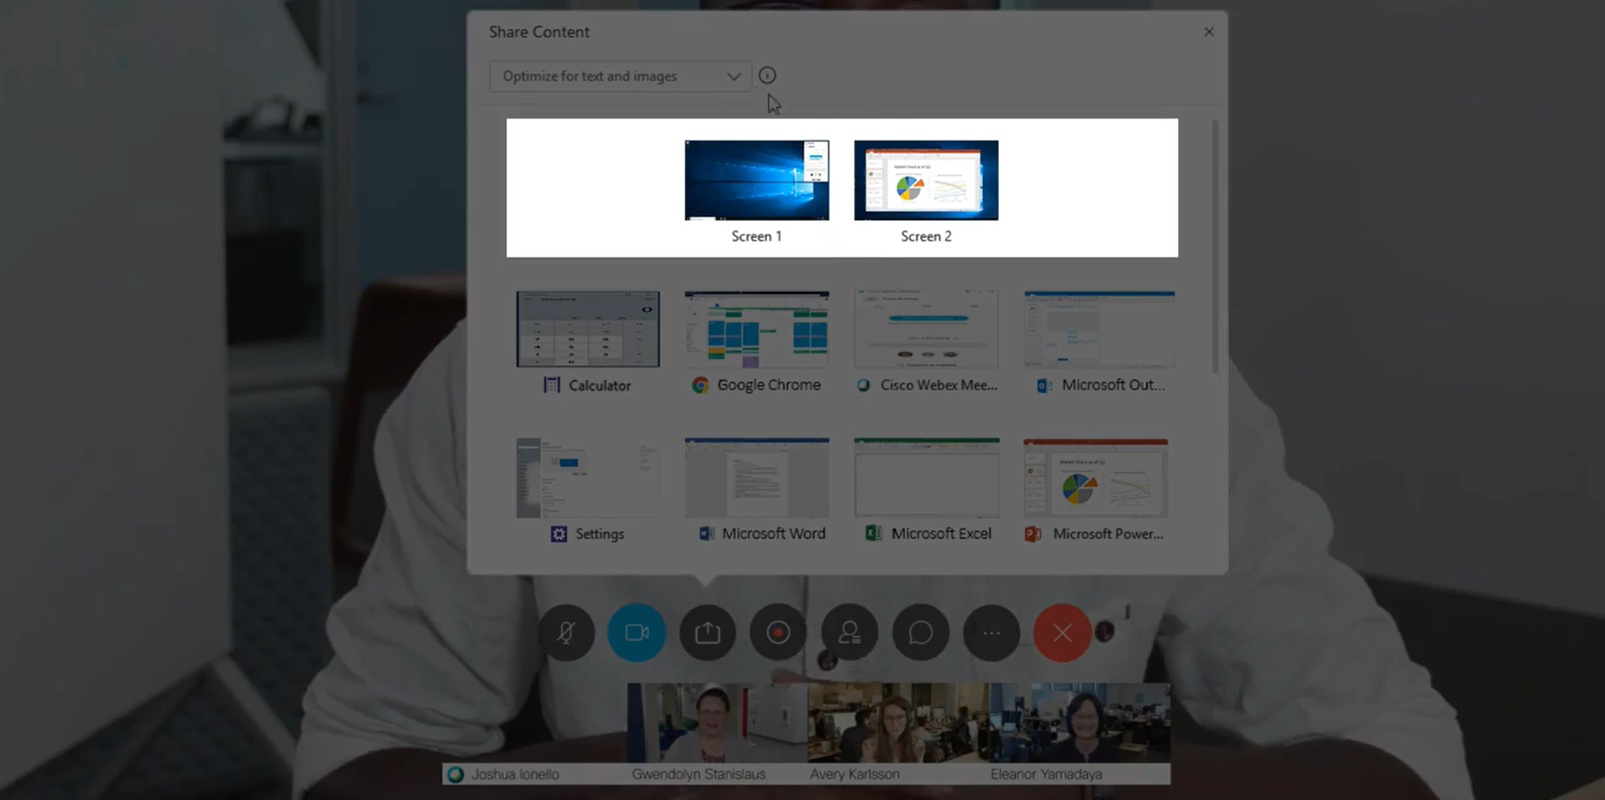Click the Screen 1 label text

[757, 236]
